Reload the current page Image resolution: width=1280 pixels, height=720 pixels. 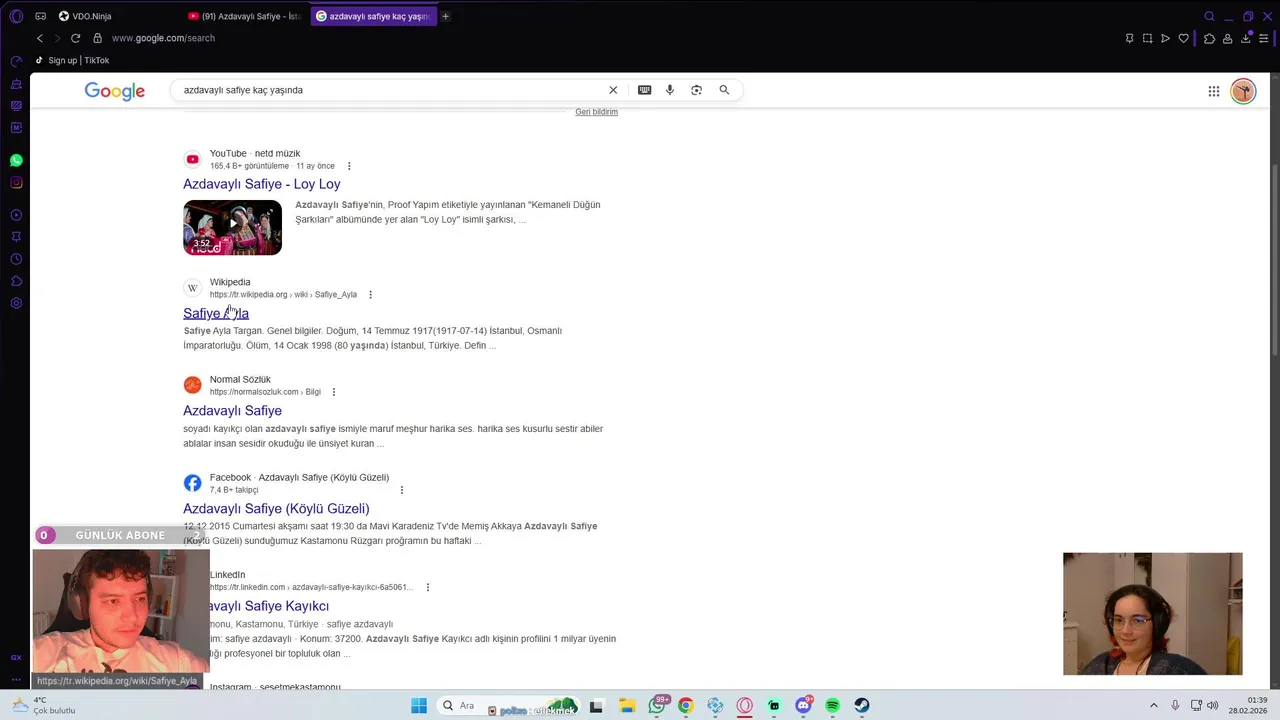(75, 38)
